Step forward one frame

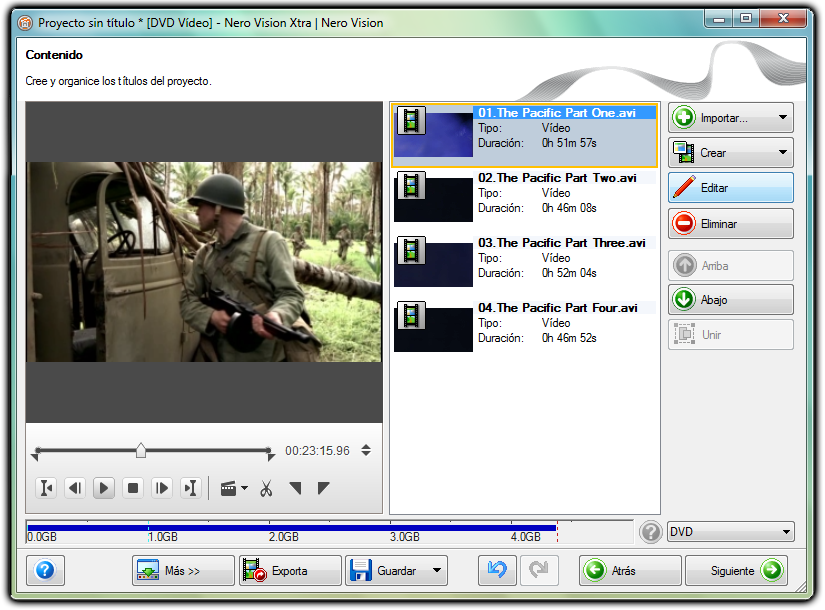[x=162, y=488]
